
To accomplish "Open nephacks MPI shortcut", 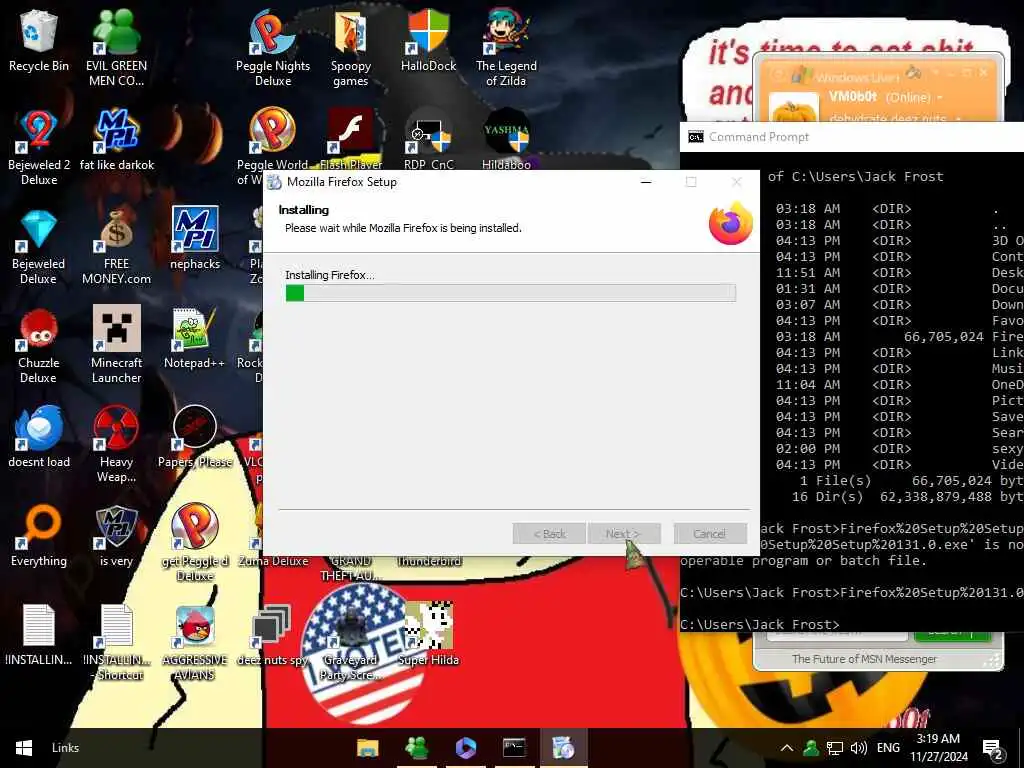I will click(x=195, y=238).
